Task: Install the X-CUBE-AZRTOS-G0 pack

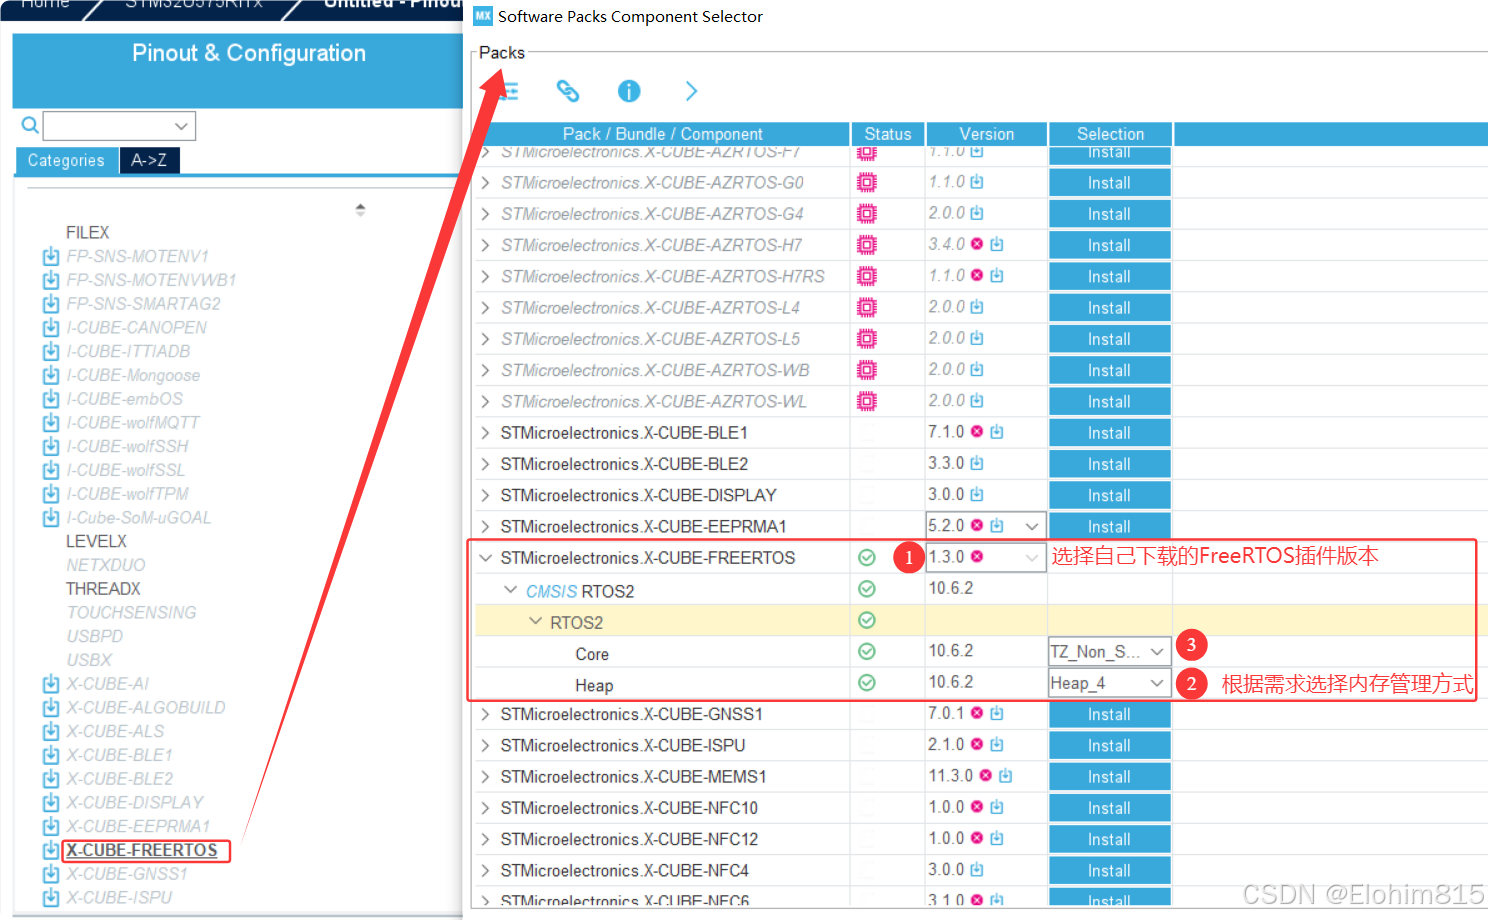Action: point(1109,183)
